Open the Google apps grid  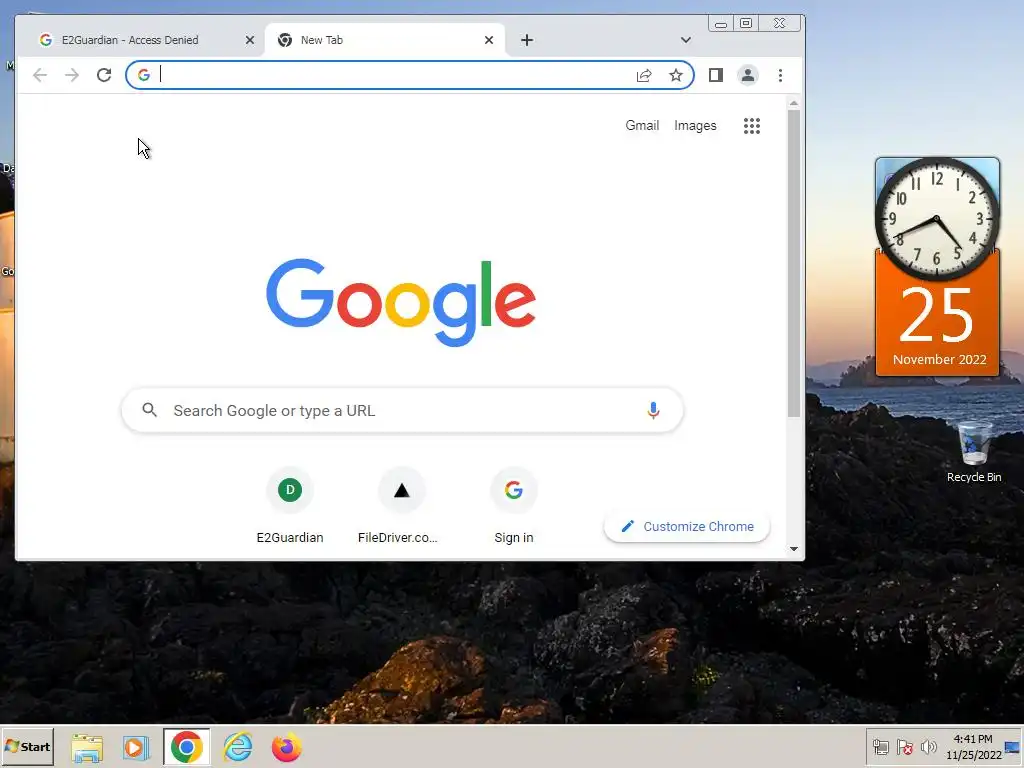point(752,125)
